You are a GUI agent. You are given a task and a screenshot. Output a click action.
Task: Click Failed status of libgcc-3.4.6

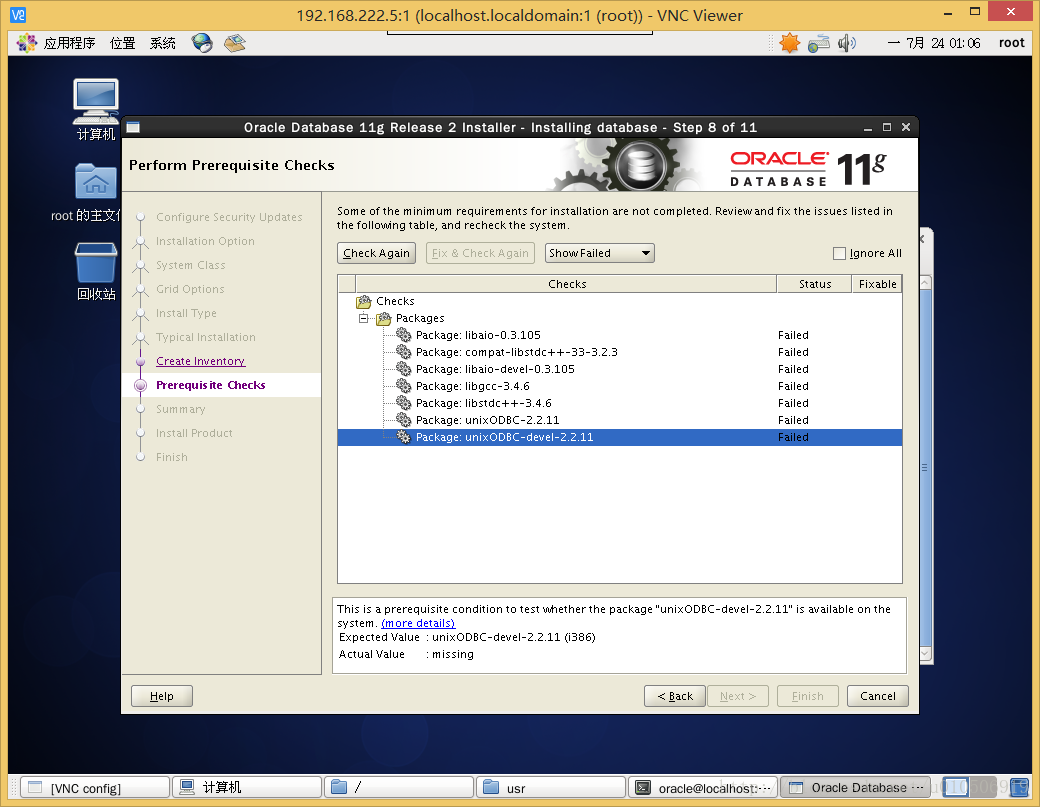tap(793, 386)
